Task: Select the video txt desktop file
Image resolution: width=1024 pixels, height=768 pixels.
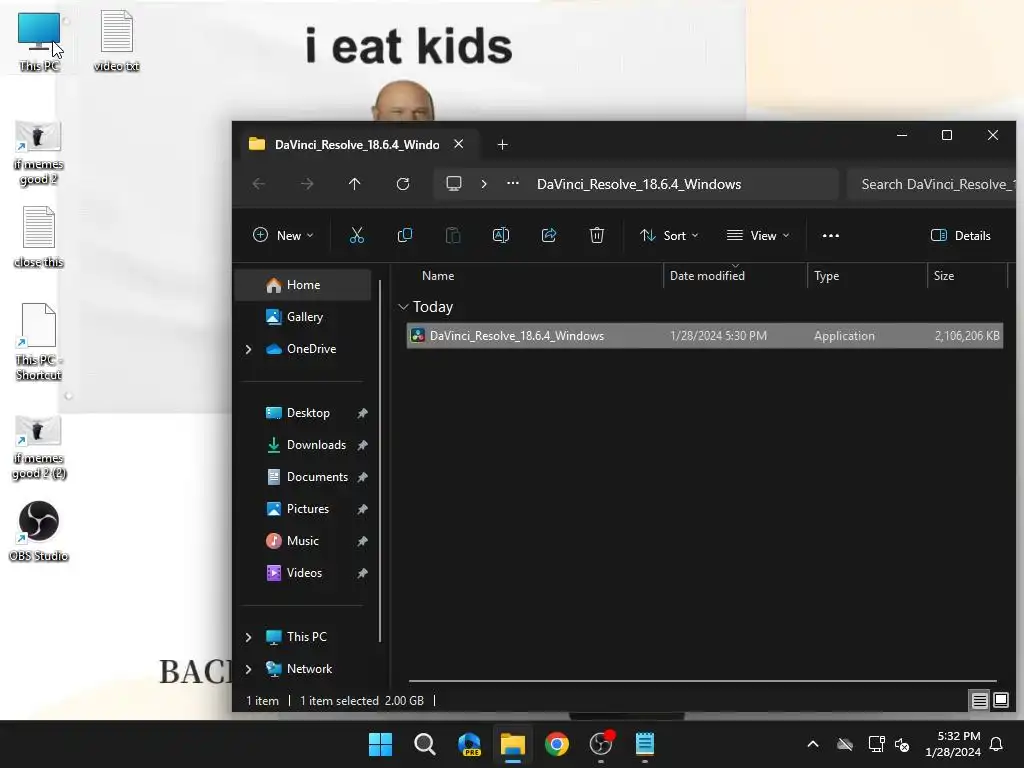Action: coord(117,41)
